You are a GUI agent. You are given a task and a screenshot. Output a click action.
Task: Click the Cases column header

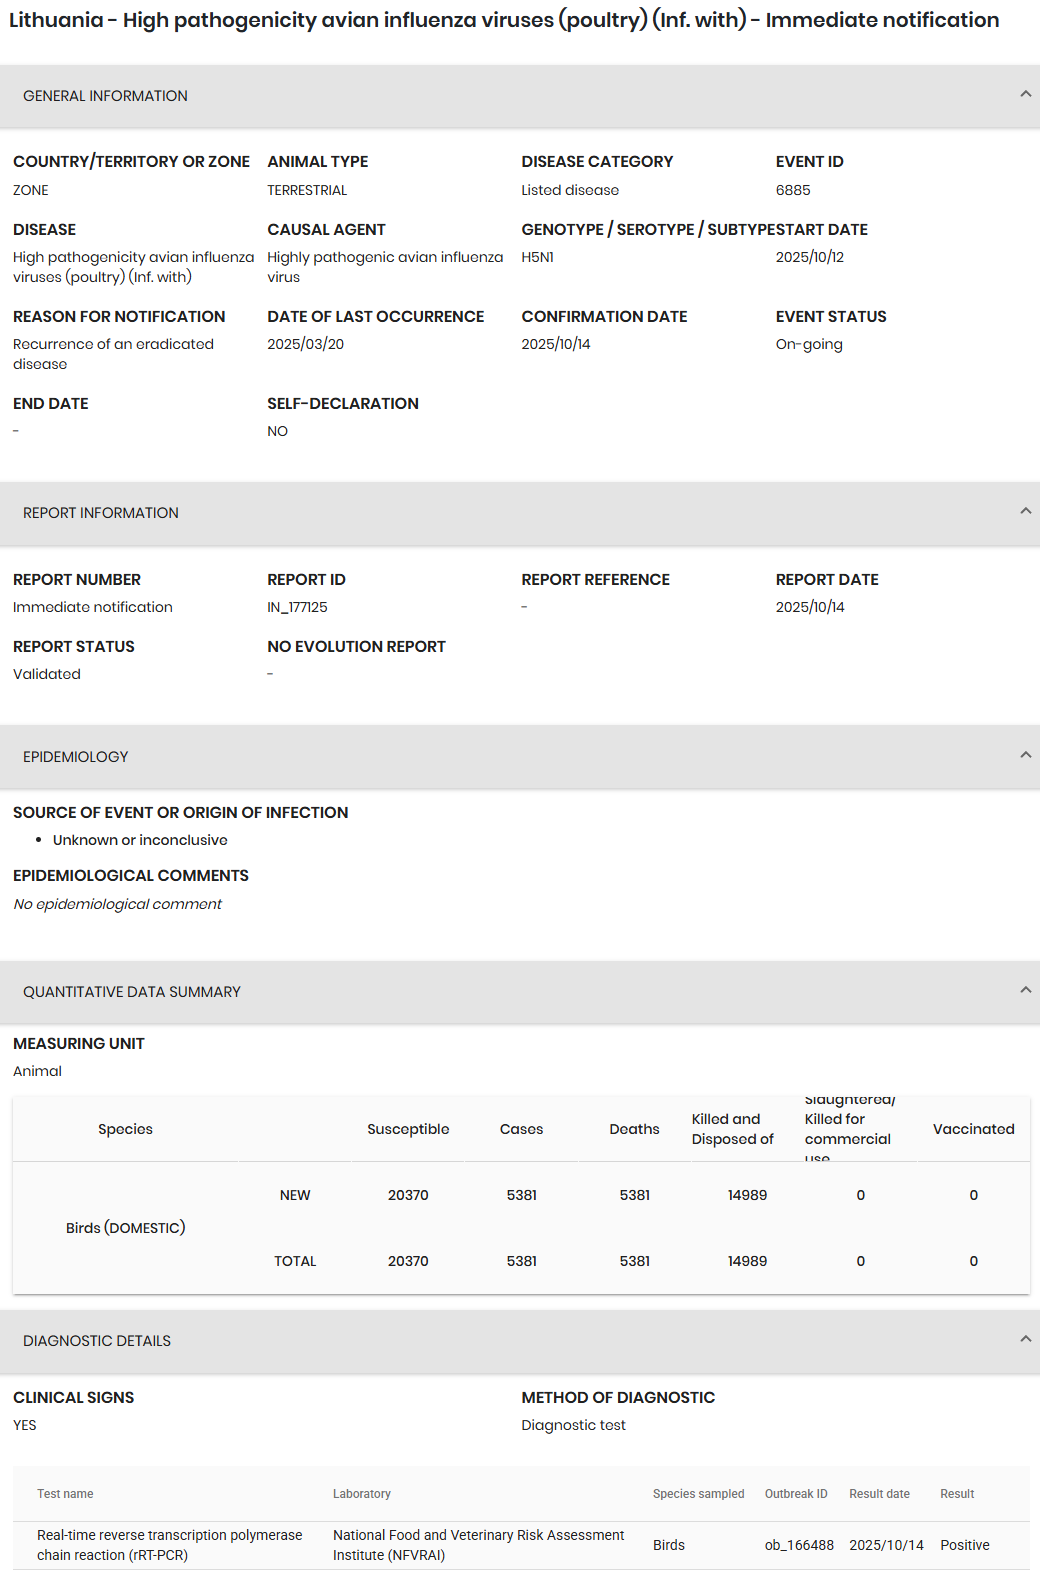[521, 1129]
